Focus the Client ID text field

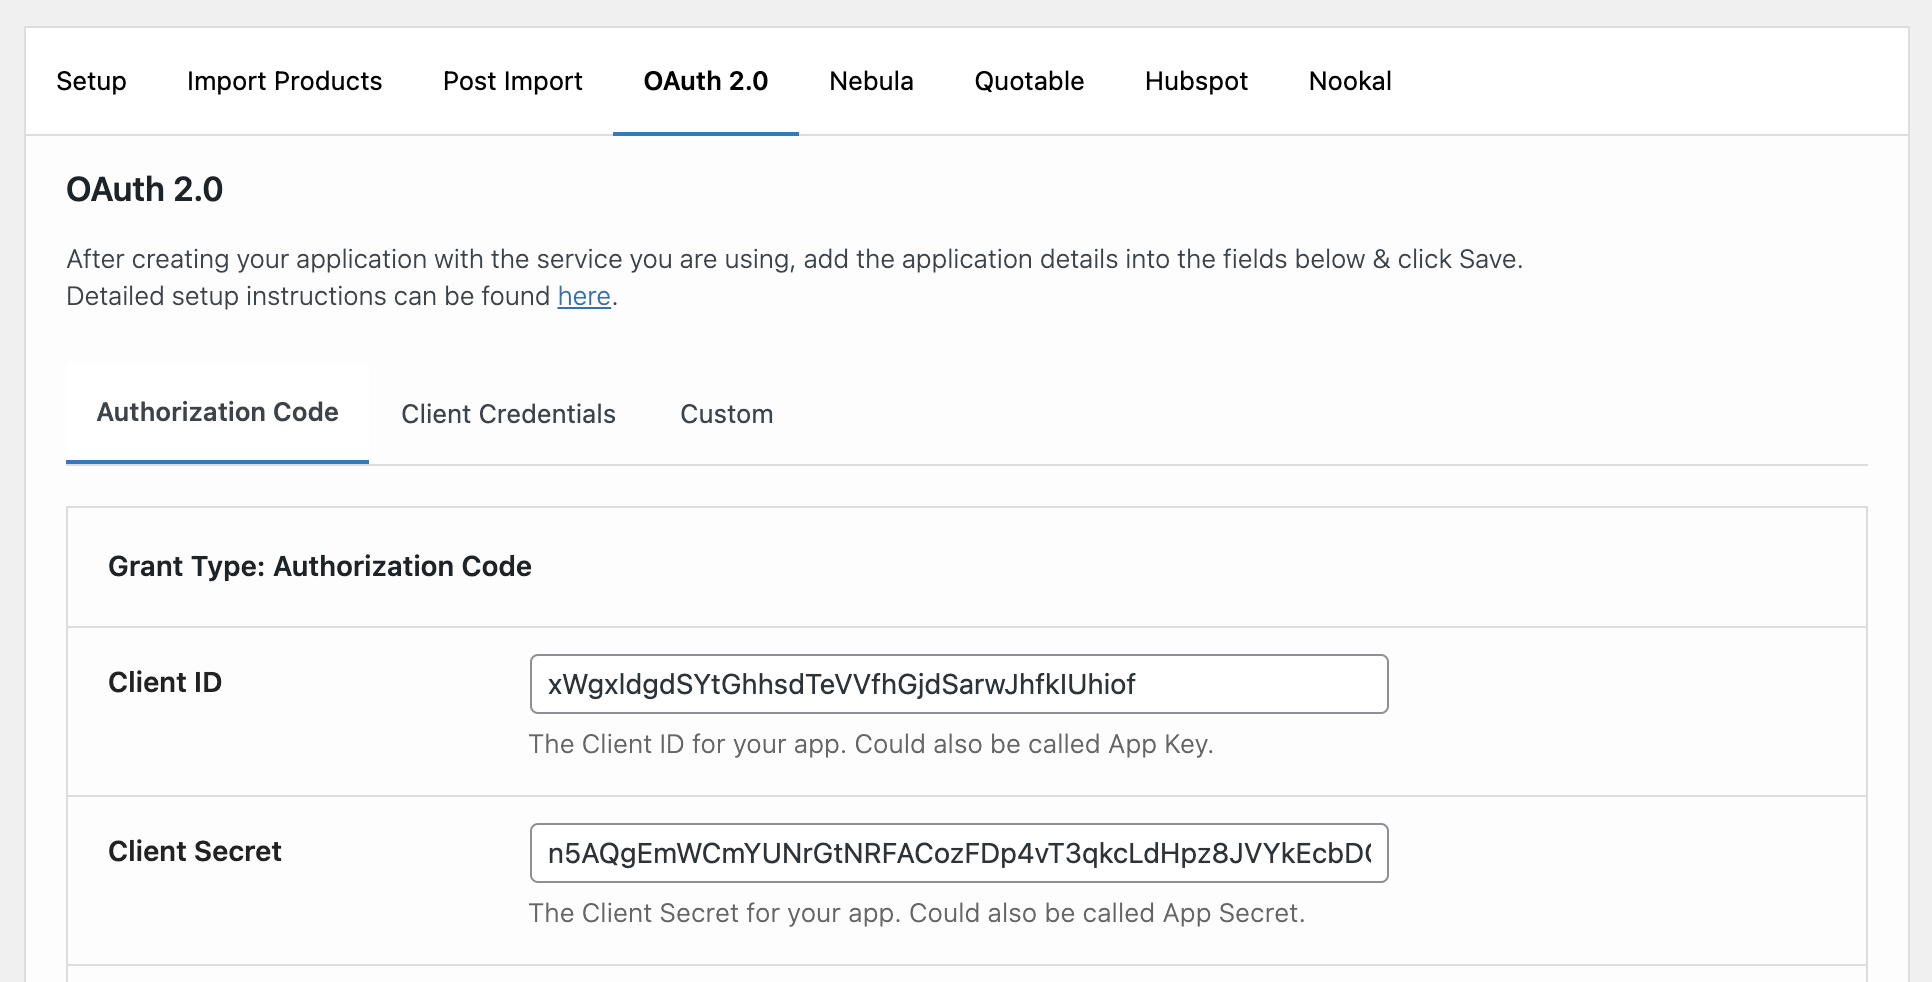pos(959,684)
